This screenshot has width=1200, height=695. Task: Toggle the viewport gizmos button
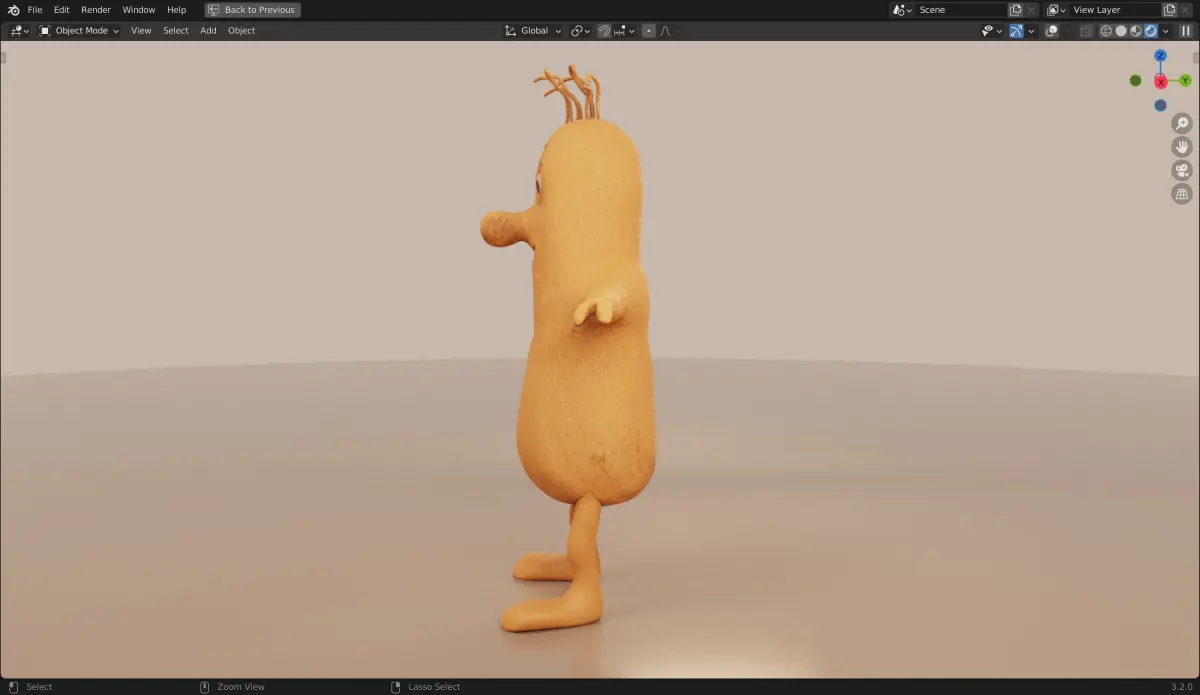[x=1016, y=31]
